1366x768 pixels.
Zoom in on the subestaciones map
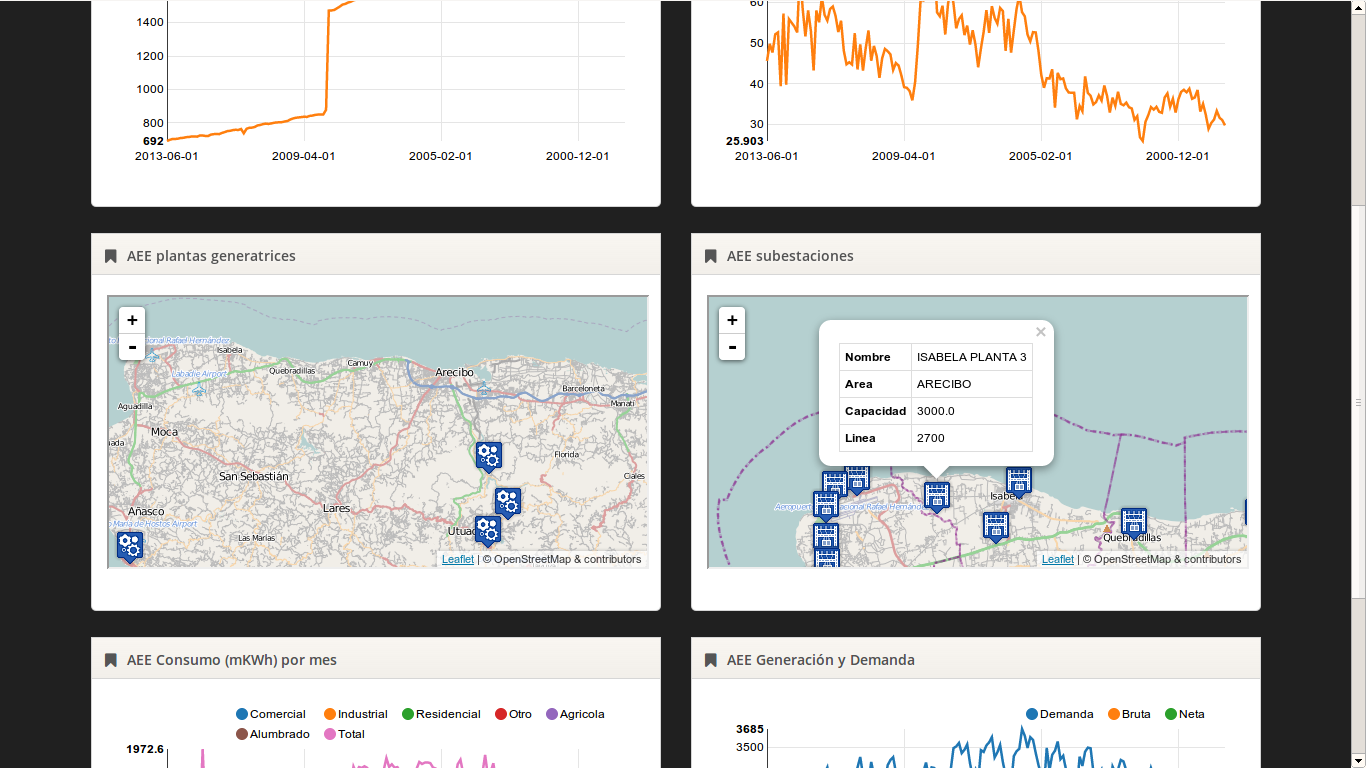(x=732, y=320)
